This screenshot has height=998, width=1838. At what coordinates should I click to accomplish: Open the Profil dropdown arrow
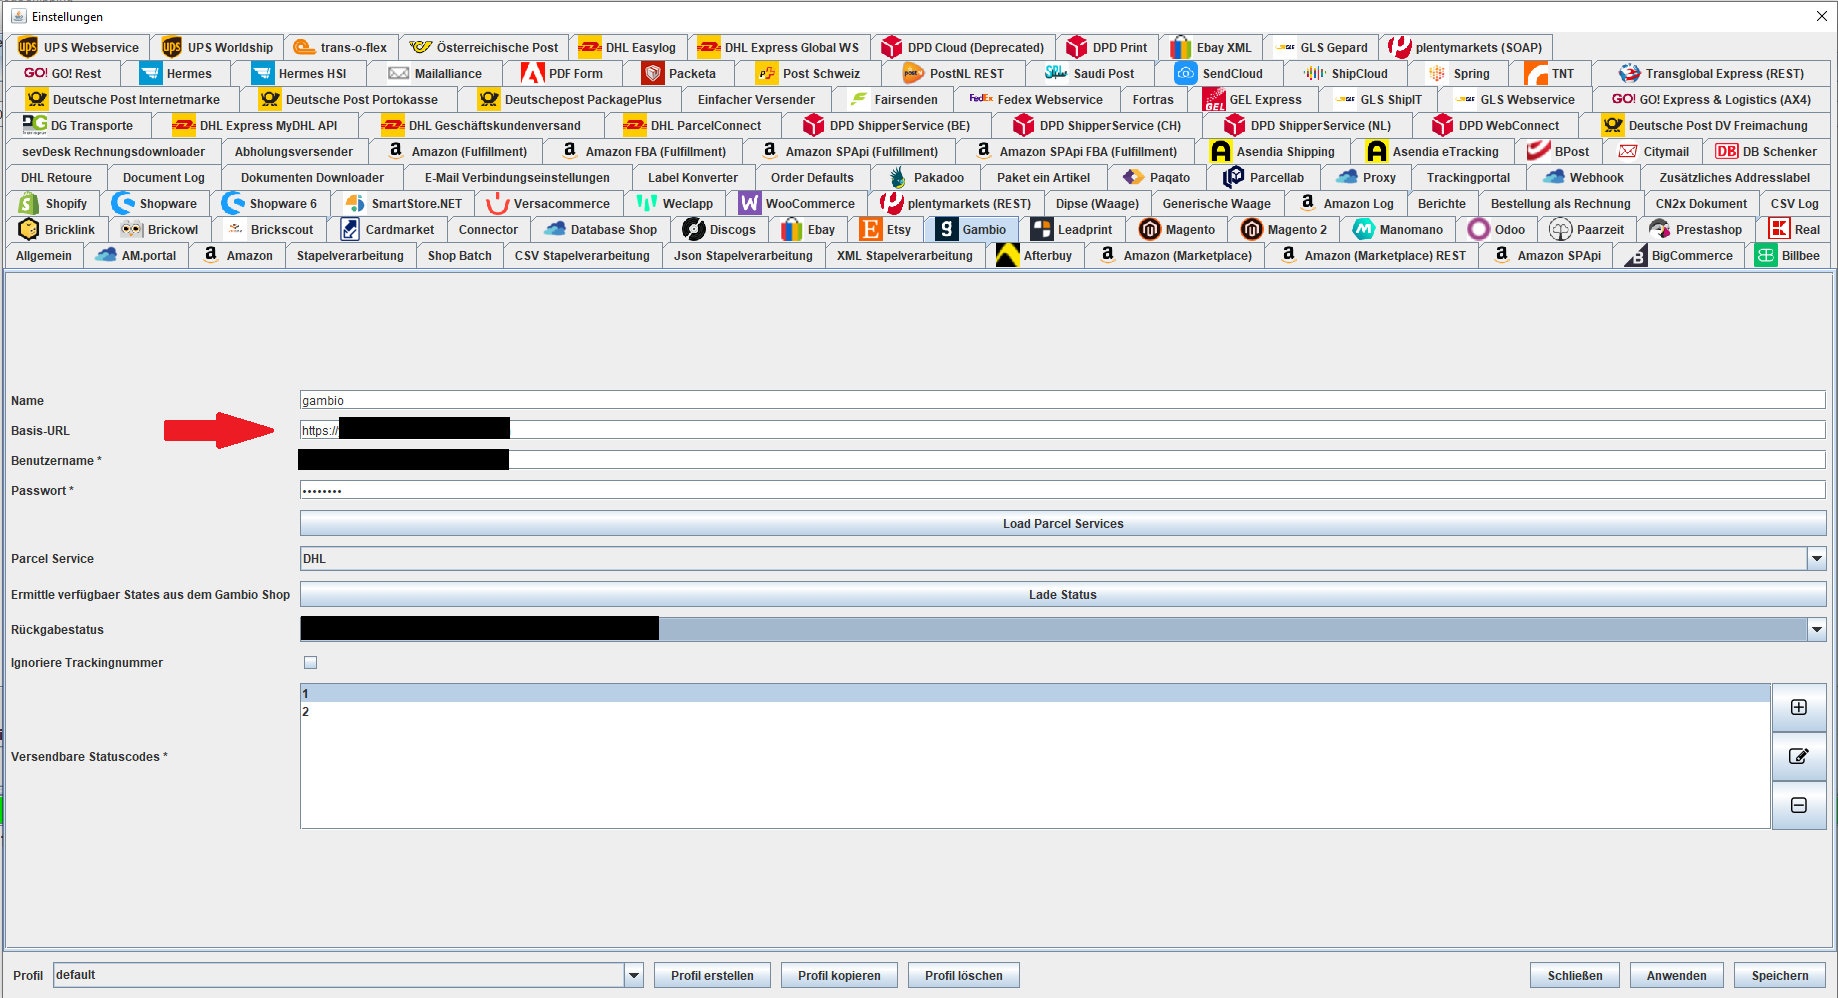[633, 975]
